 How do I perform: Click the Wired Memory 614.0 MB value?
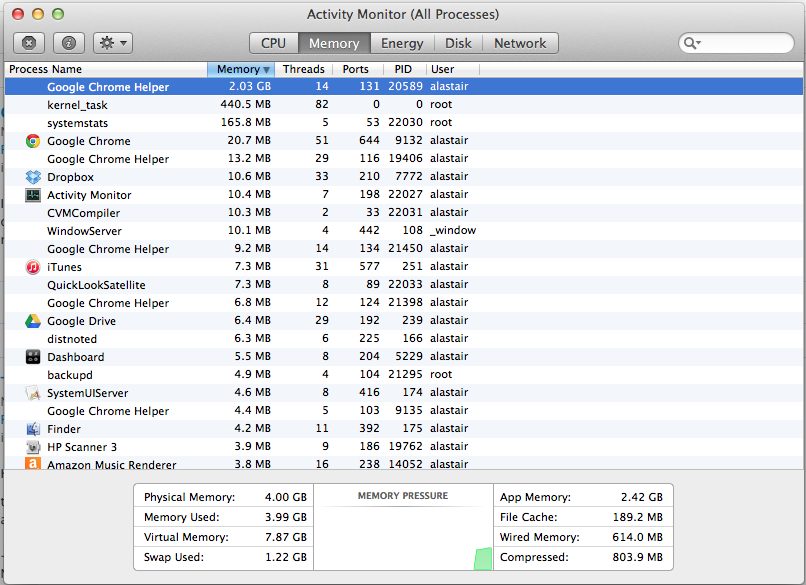pos(637,537)
